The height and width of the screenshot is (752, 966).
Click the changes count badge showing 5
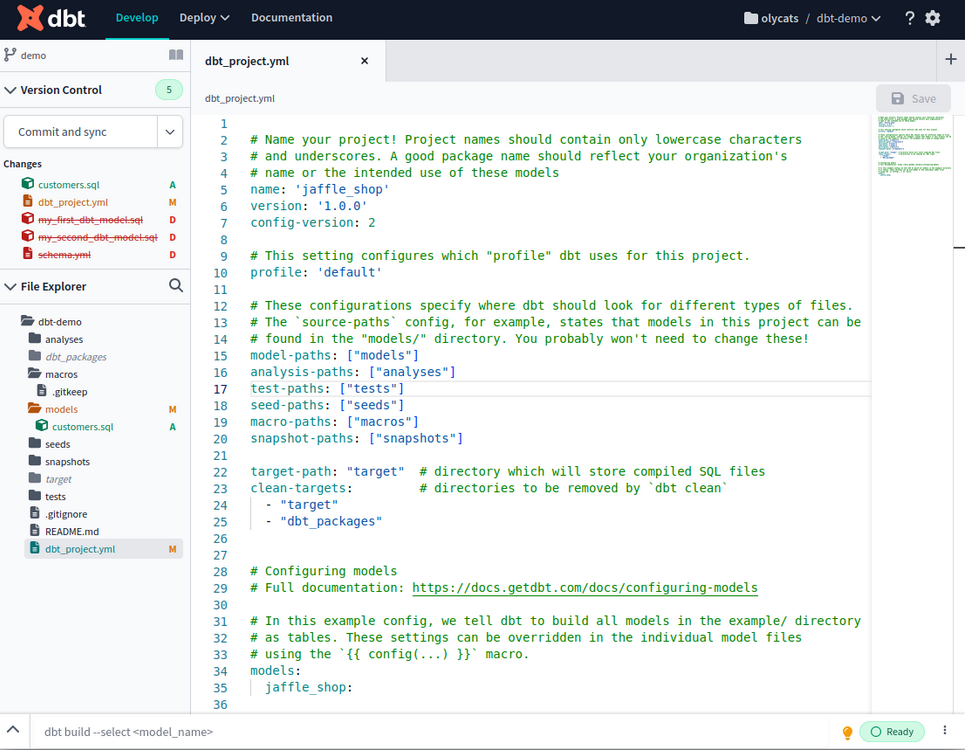coord(169,90)
